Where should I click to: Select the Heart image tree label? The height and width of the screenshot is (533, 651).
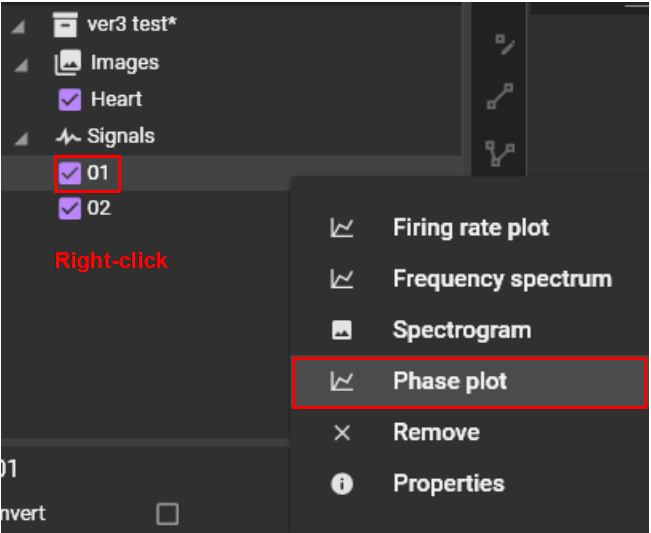(116, 99)
